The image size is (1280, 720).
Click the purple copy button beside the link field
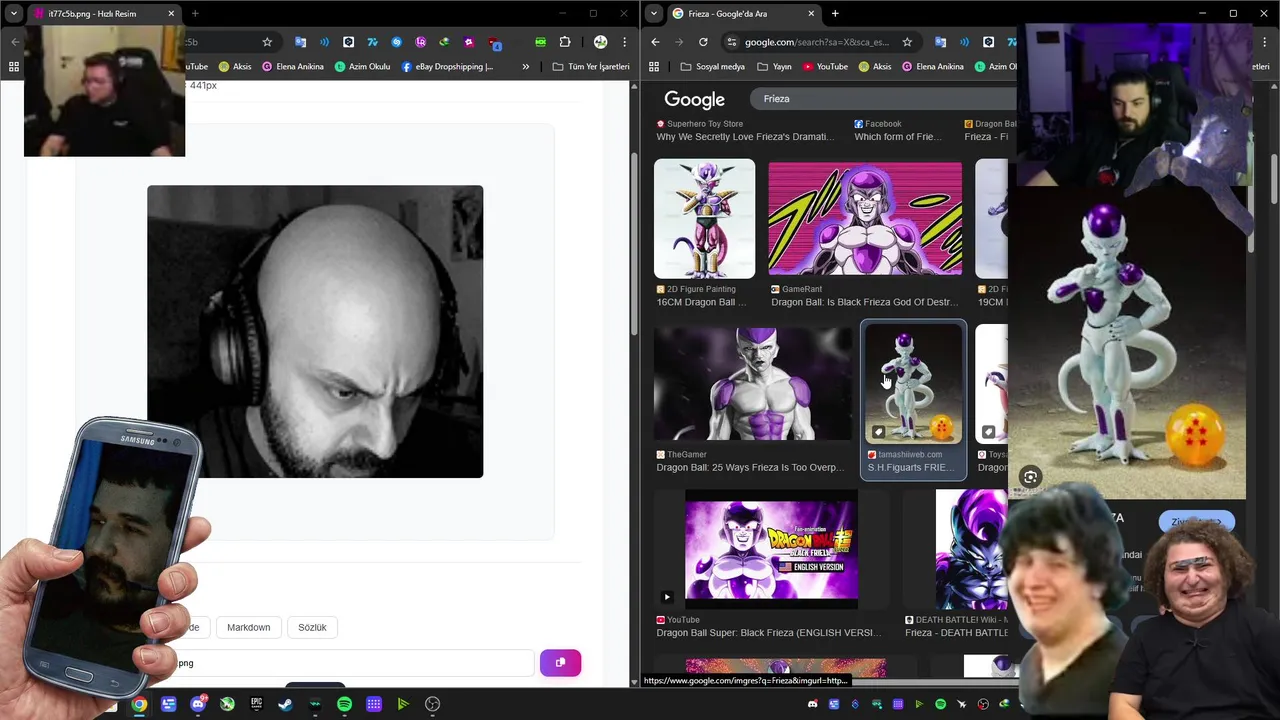pos(560,663)
